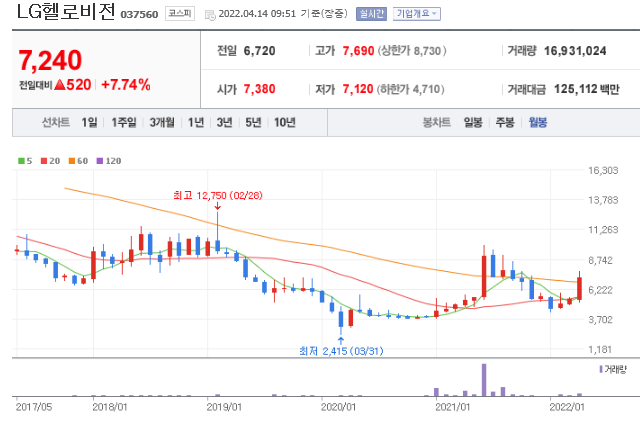
Task: Click the 전일 value 6,720
Action: click(x=259, y=51)
